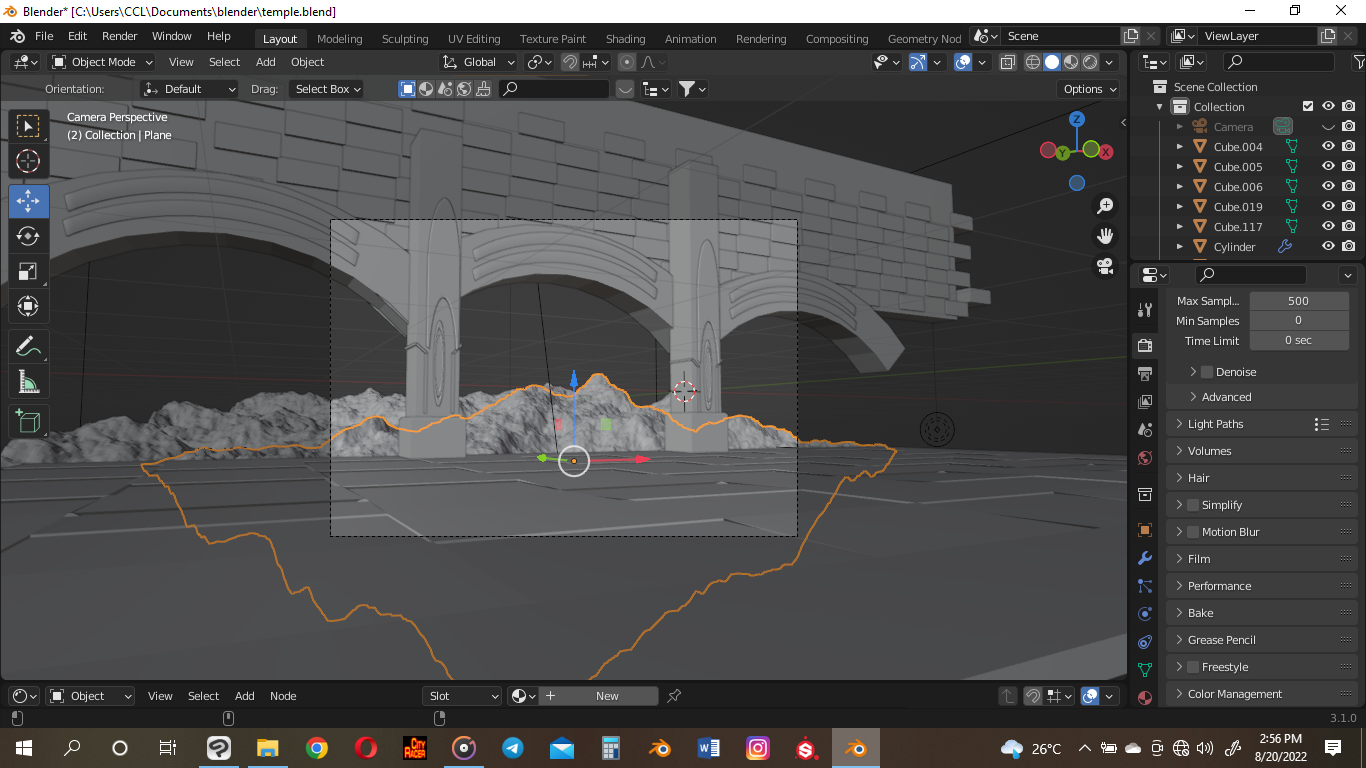Open the File menu
The width and height of the screenshot is (1366, 768).
point(44,36)
